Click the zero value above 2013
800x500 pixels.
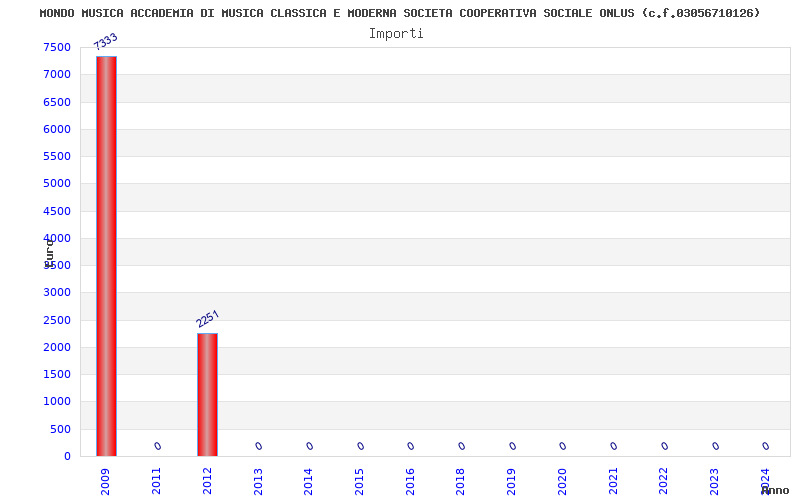(259, 446)
